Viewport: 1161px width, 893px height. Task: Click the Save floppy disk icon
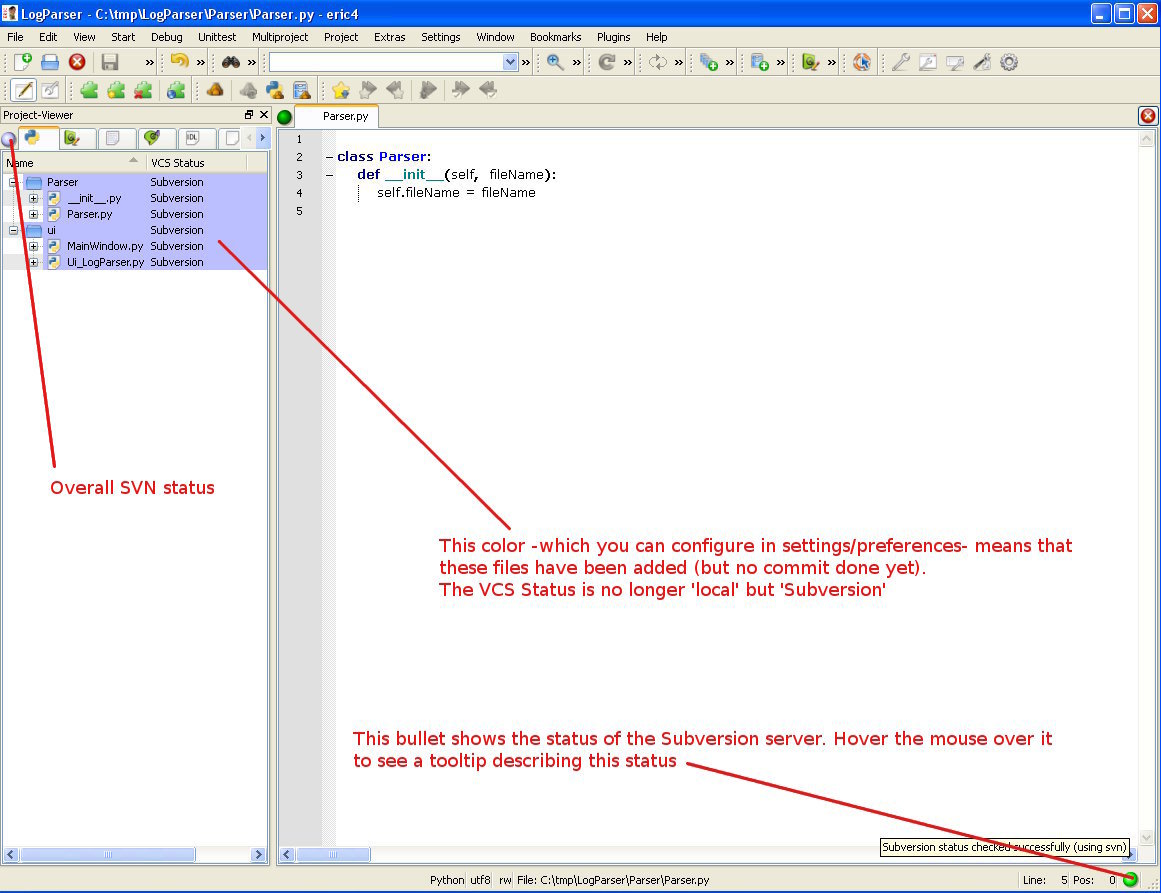(x=110, y=62)
